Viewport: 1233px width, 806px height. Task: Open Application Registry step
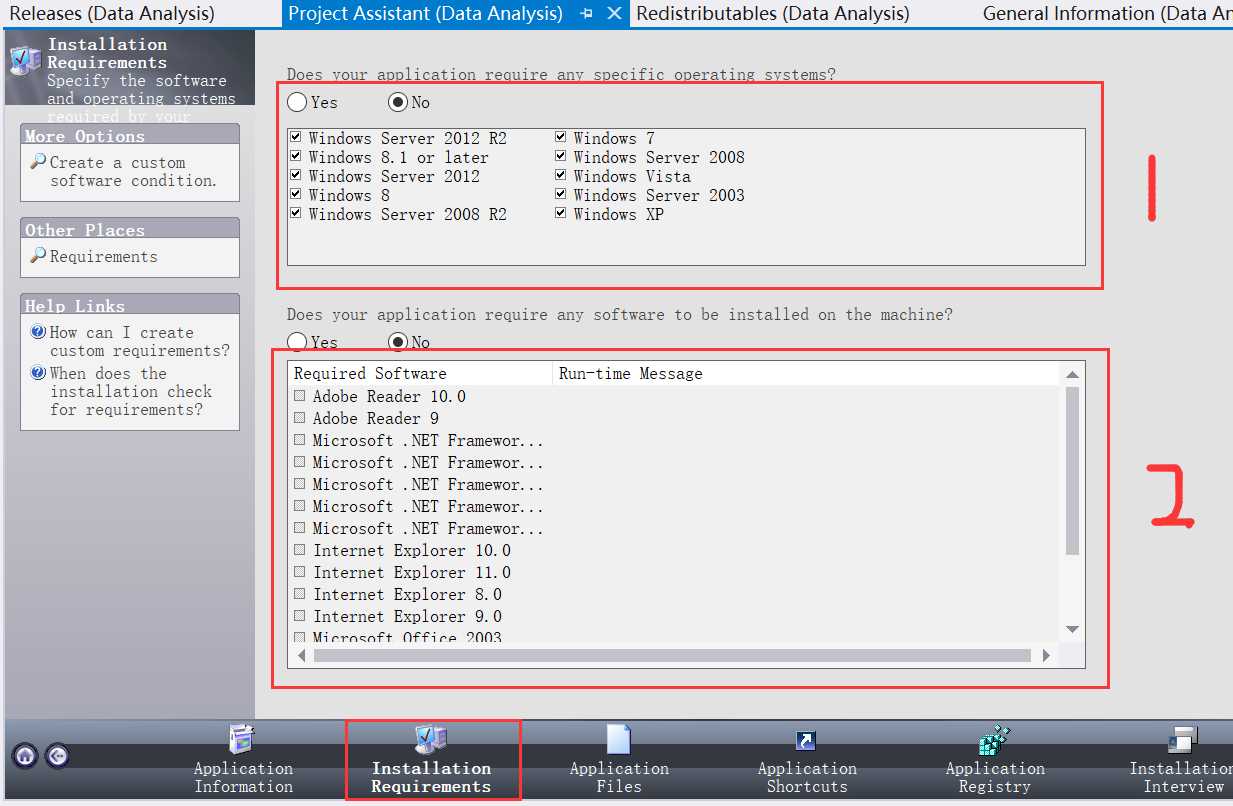(995, 760)
